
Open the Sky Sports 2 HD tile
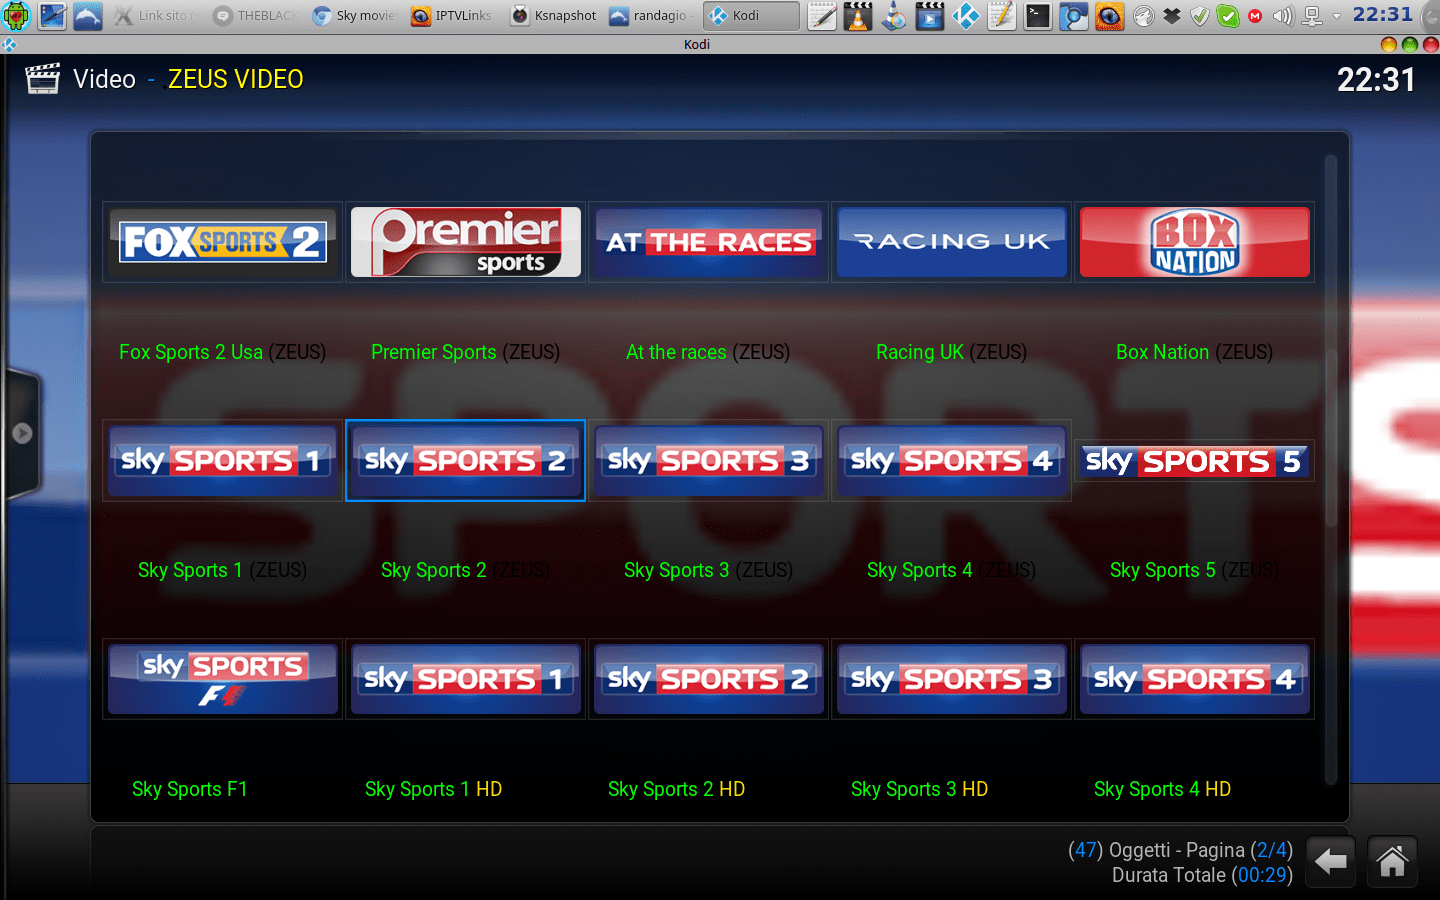point(709,679)
